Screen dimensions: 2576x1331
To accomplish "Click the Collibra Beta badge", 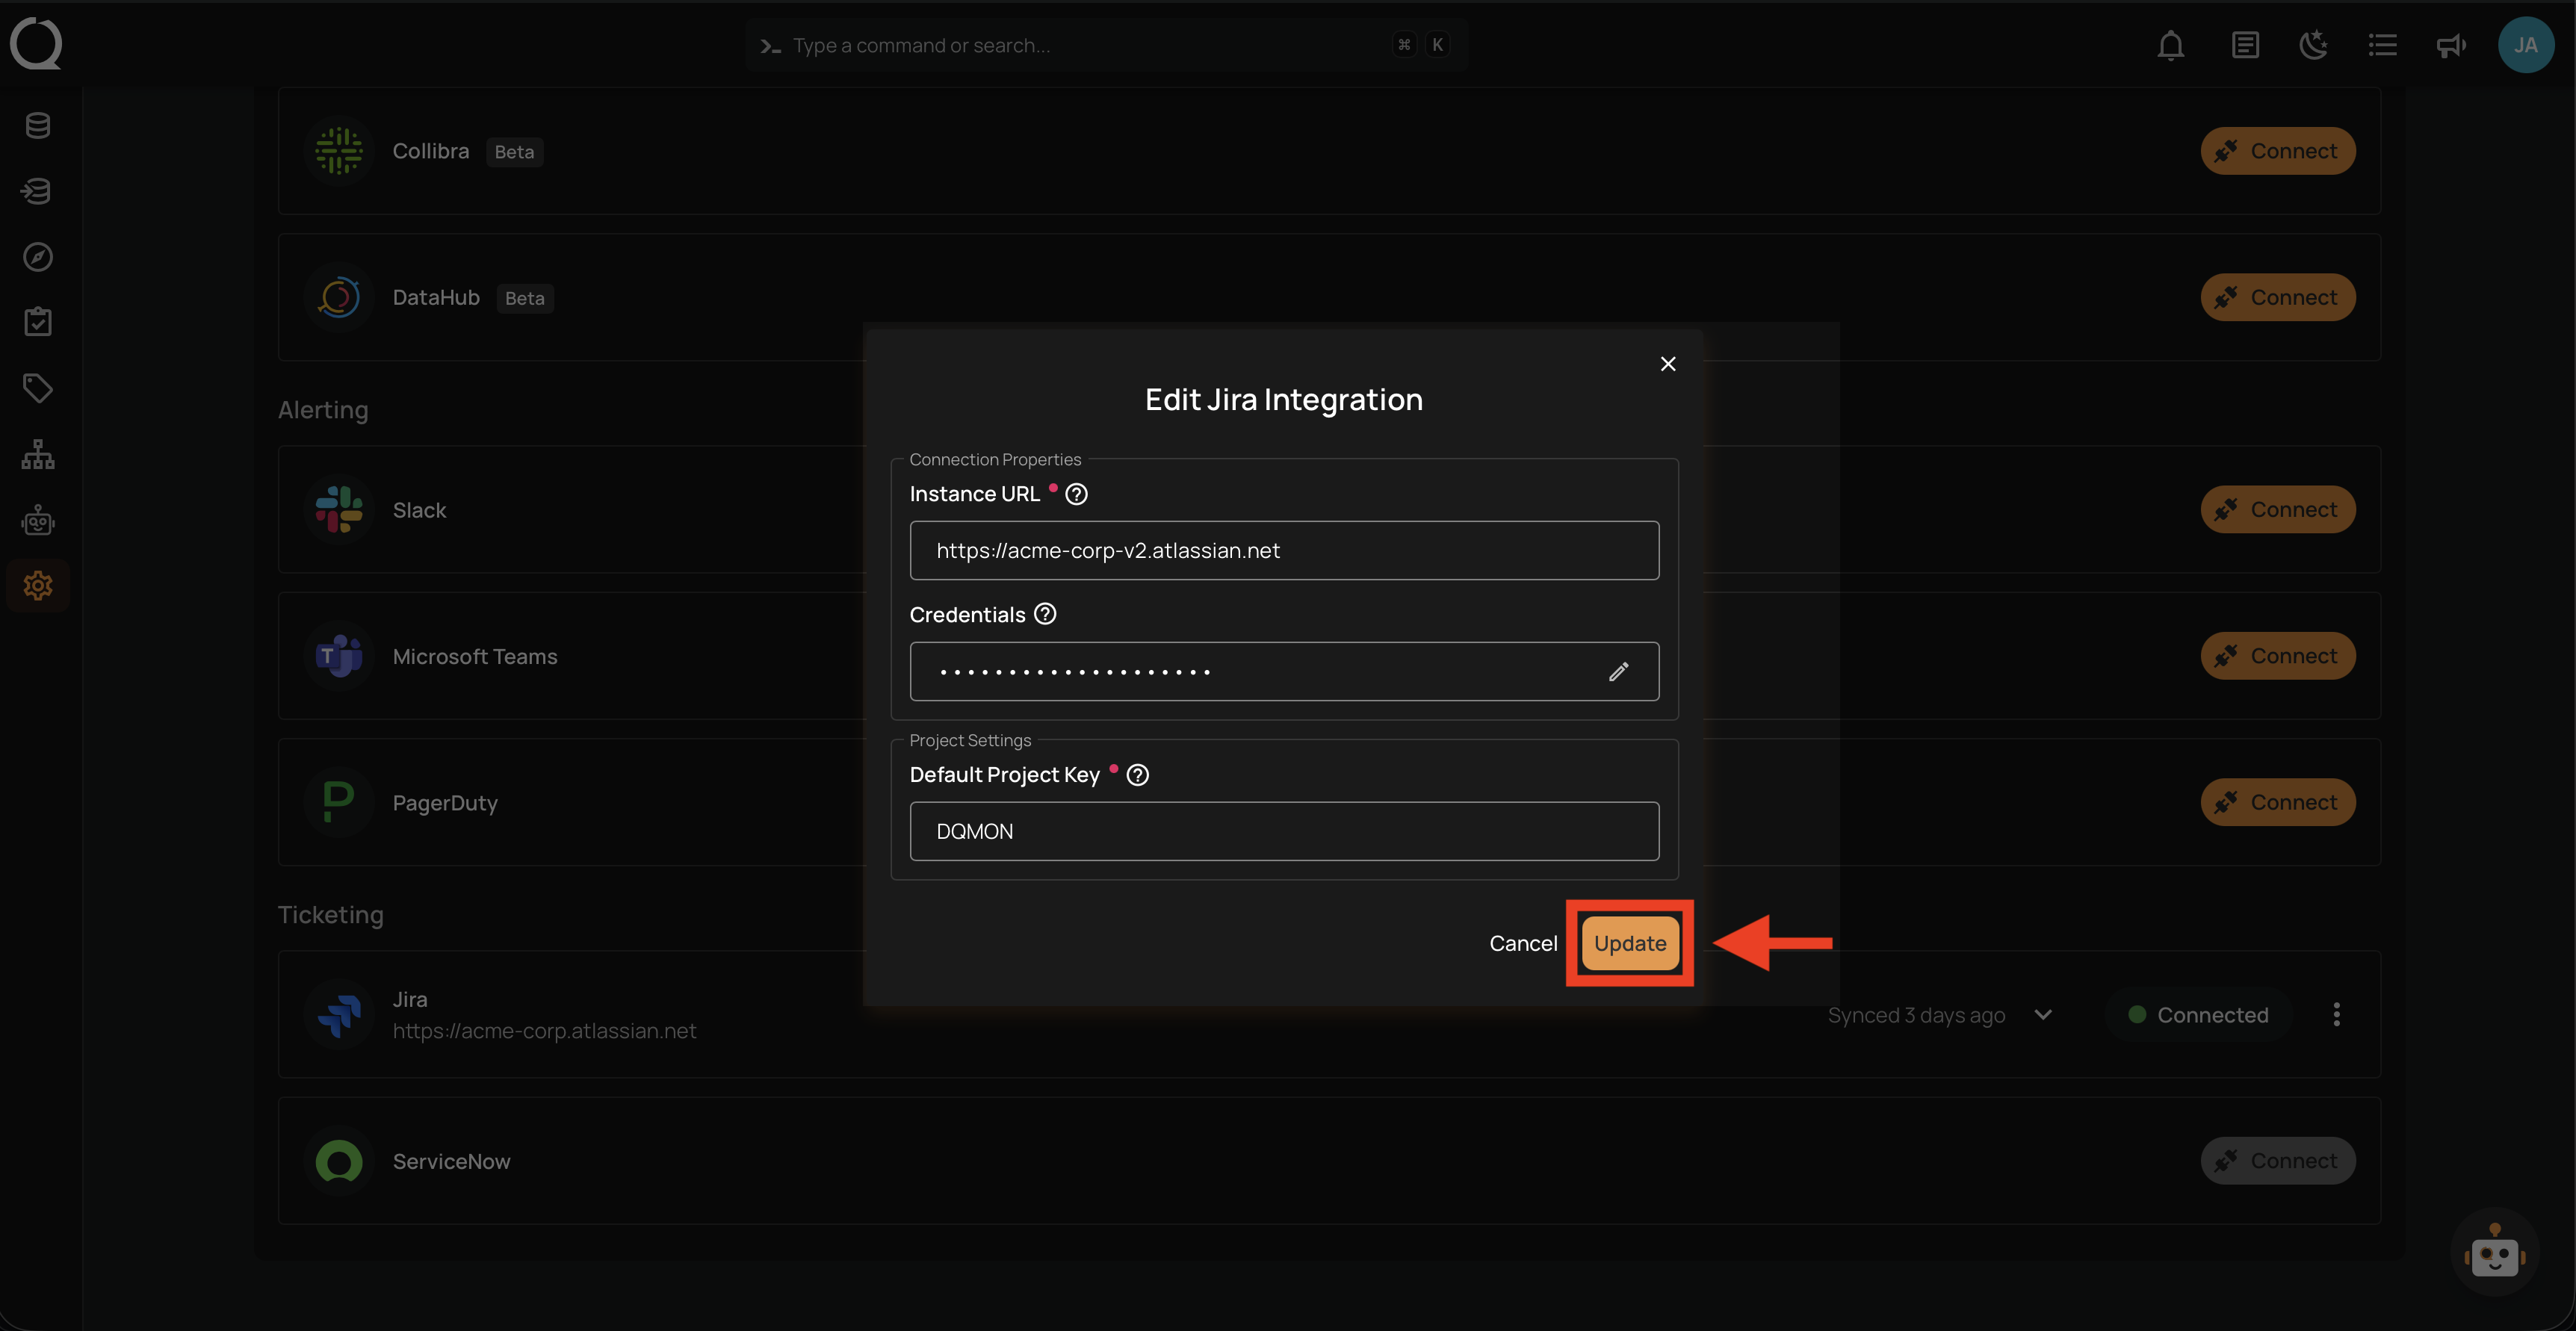I will [x=514, y=152].
